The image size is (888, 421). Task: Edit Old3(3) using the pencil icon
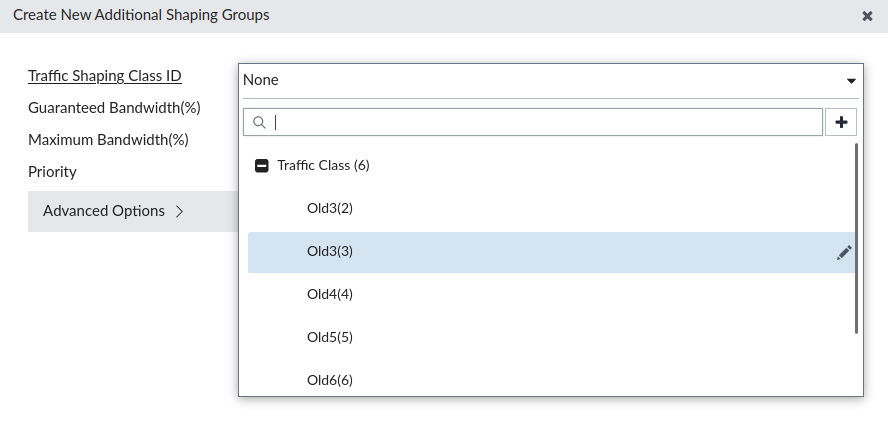pos(844,253)
